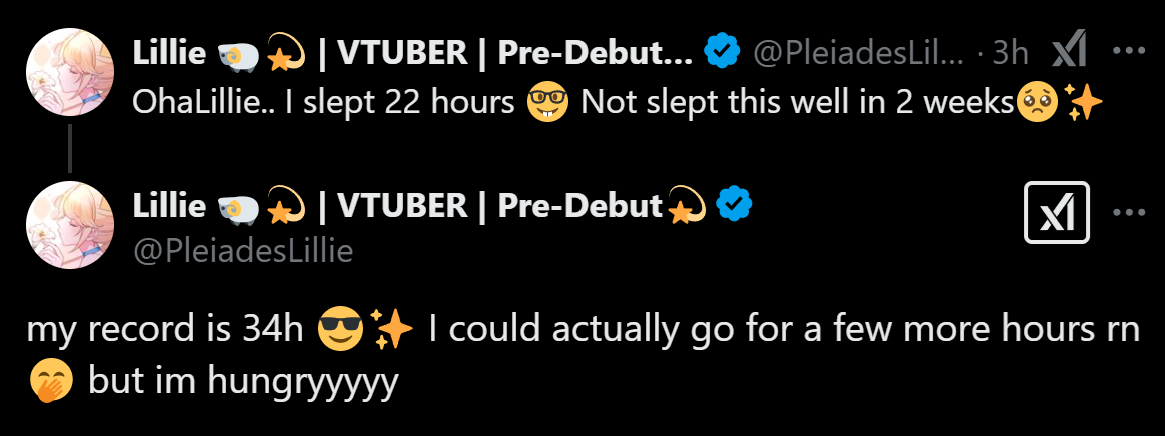The height and width of the screenshot is (436, 1165).
Task: Click the Grok icon on the first tweet
Action: (1070, 52)
